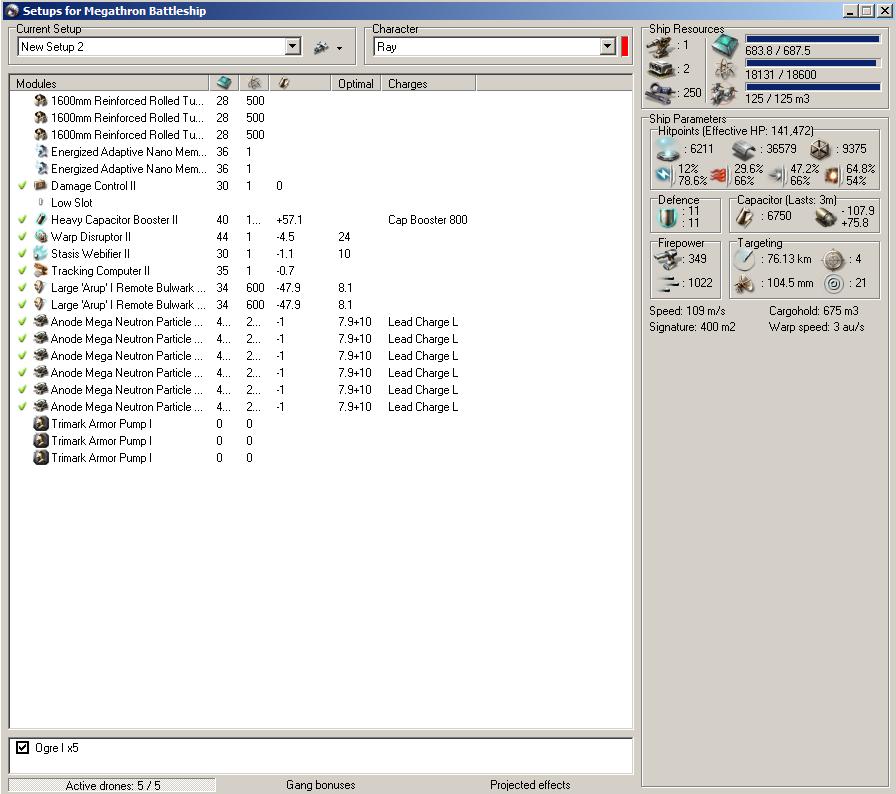Toggle Heavy Capacitor Booster II active checkmark
The height and width of the screenshot is (794, 896).
coord(22,219)
